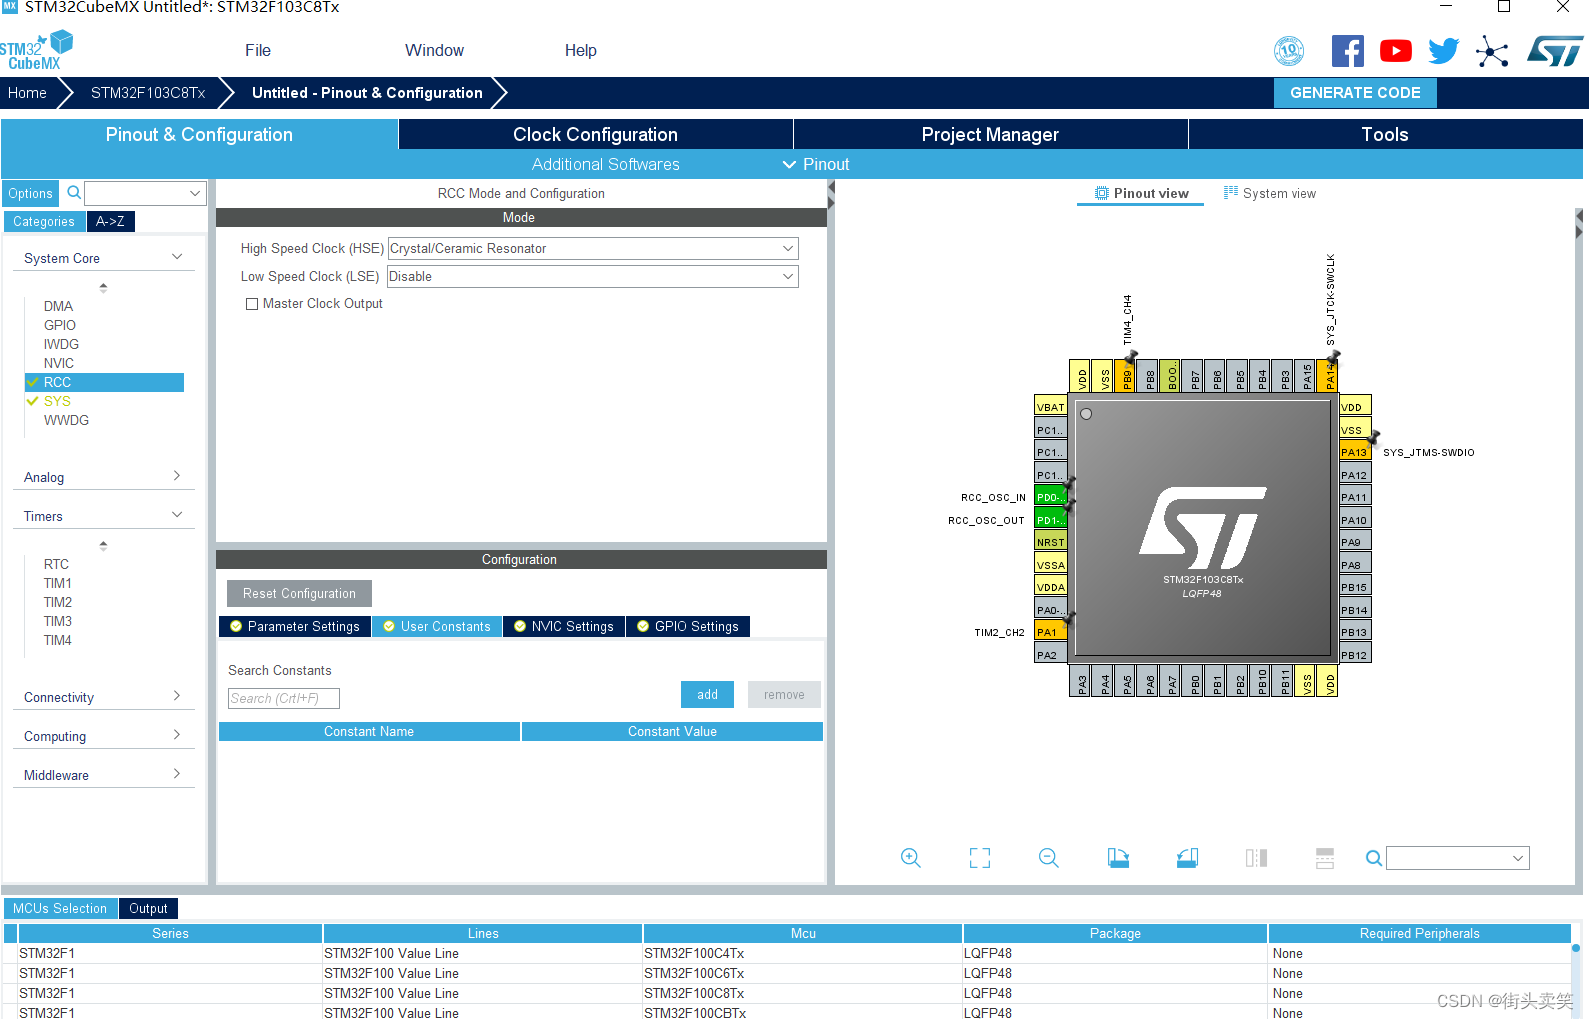Select SYS in System Core list
The width and height of the screenshot is (1589, 1019).
click(57, 401)
